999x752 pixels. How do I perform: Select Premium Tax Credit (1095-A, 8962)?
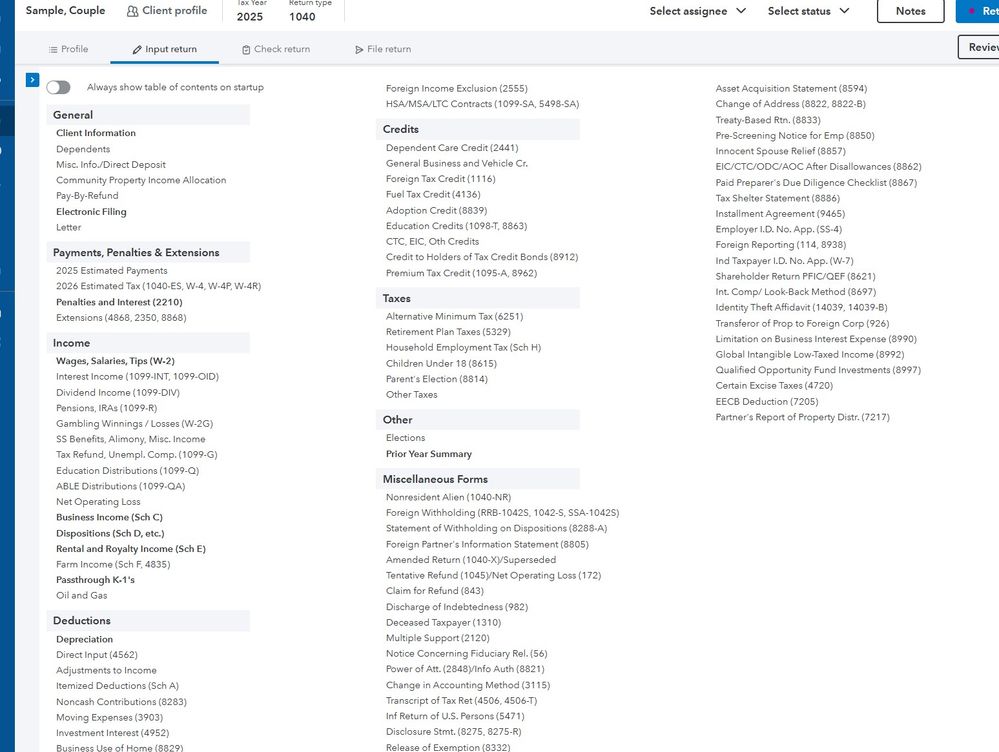pyautogui.click(x=461, y=273)
